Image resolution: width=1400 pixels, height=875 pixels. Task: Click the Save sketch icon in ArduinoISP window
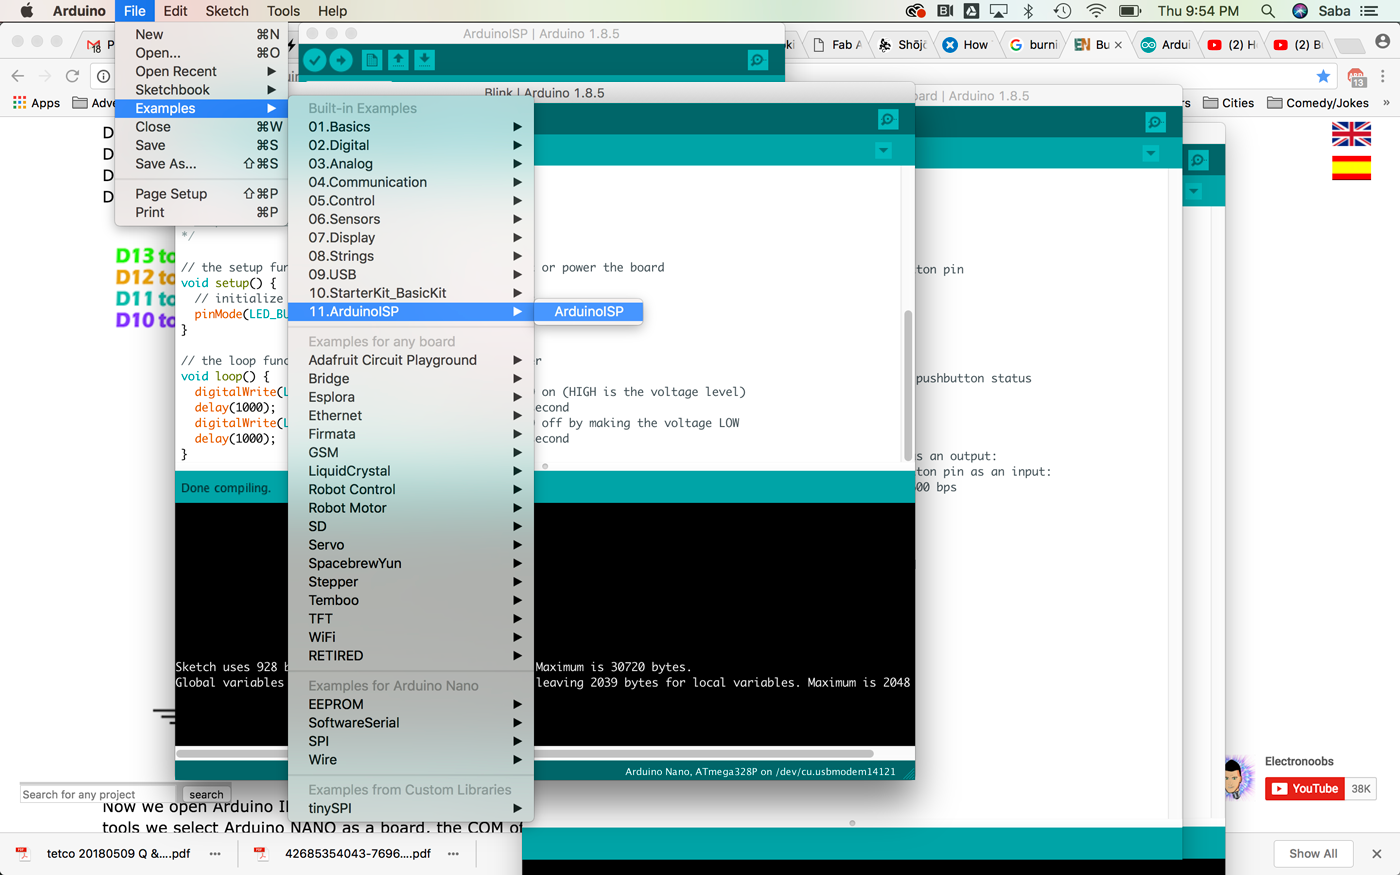click(424, 60)
